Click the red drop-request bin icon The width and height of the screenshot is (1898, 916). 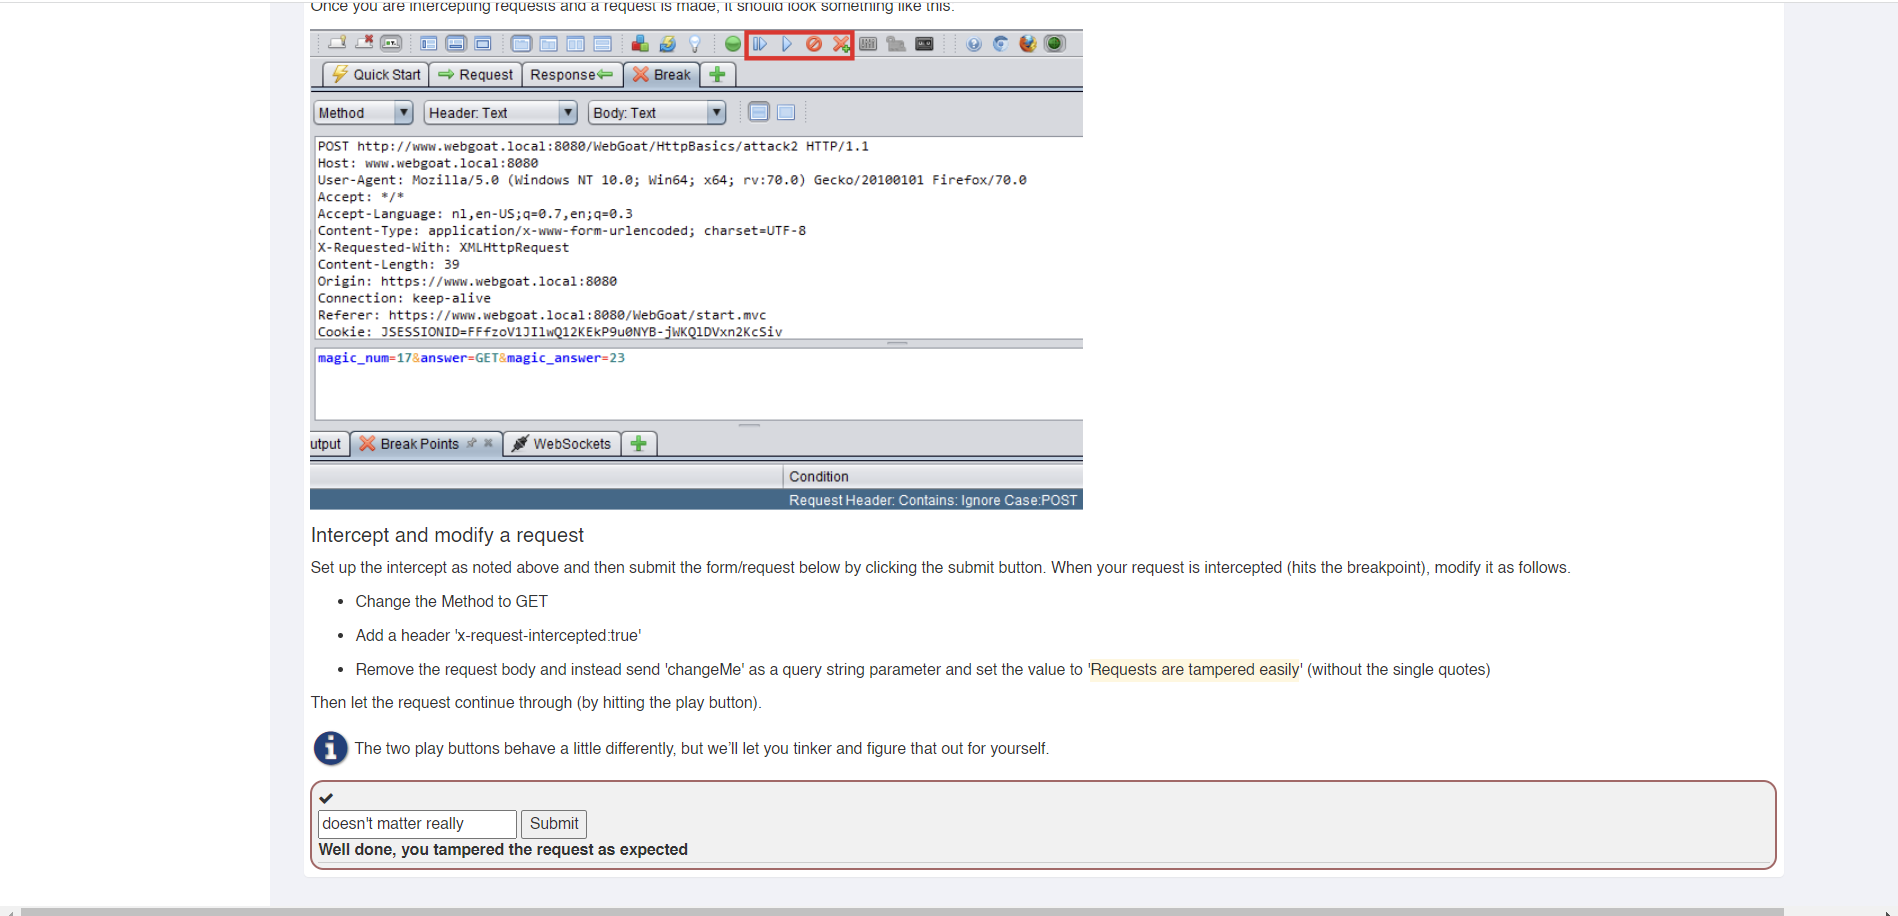pos(814,44)
